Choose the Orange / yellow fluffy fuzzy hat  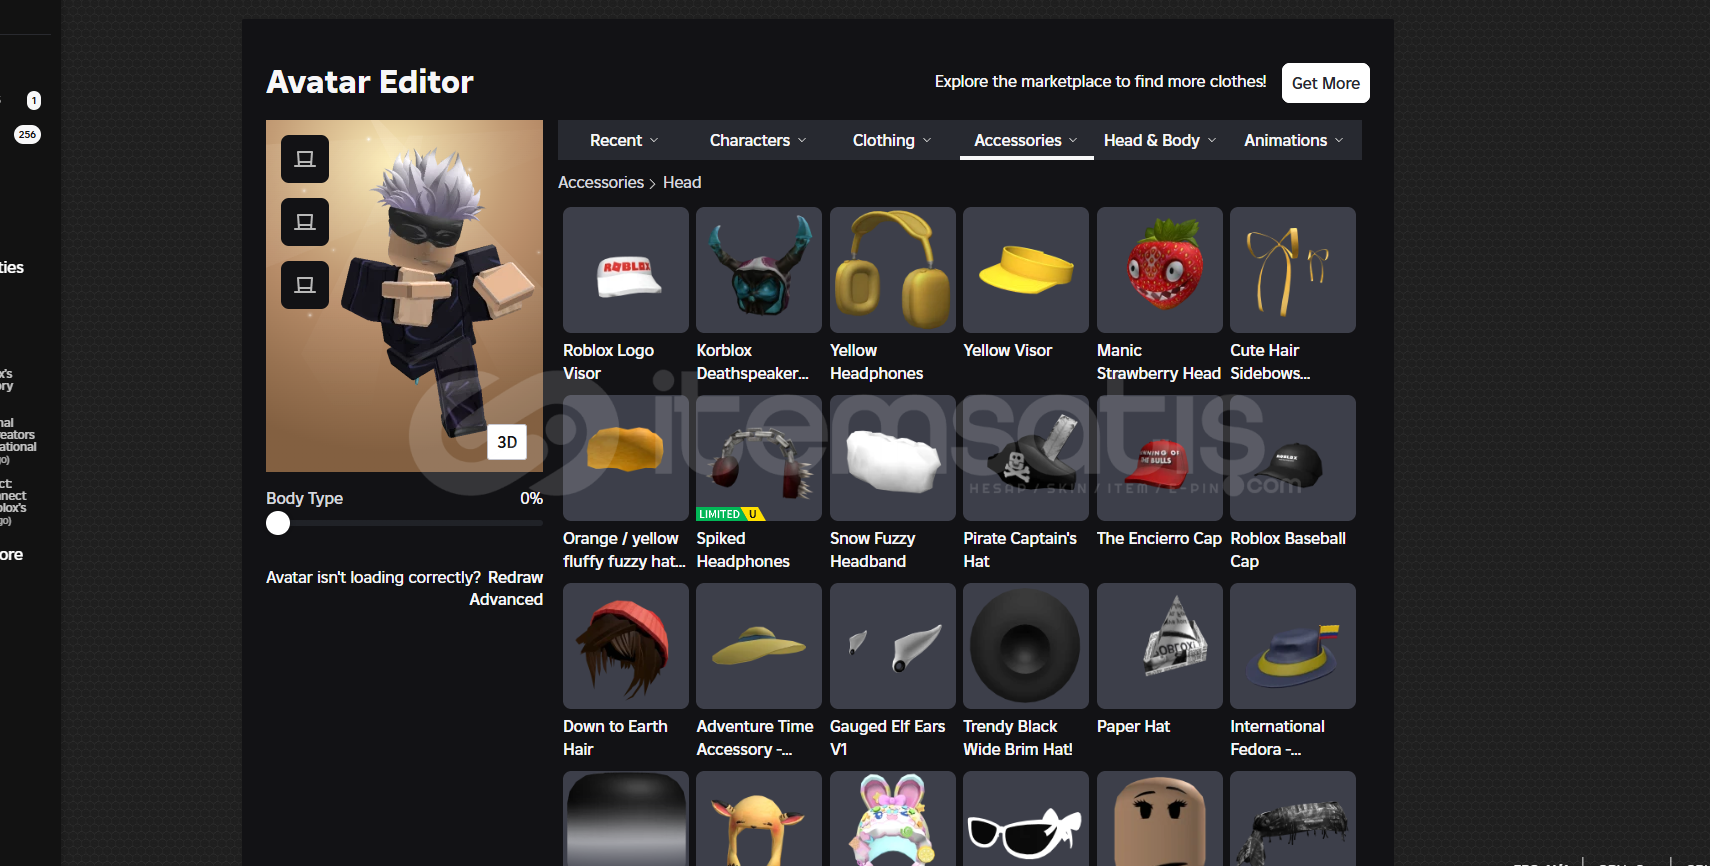[626, 458]
